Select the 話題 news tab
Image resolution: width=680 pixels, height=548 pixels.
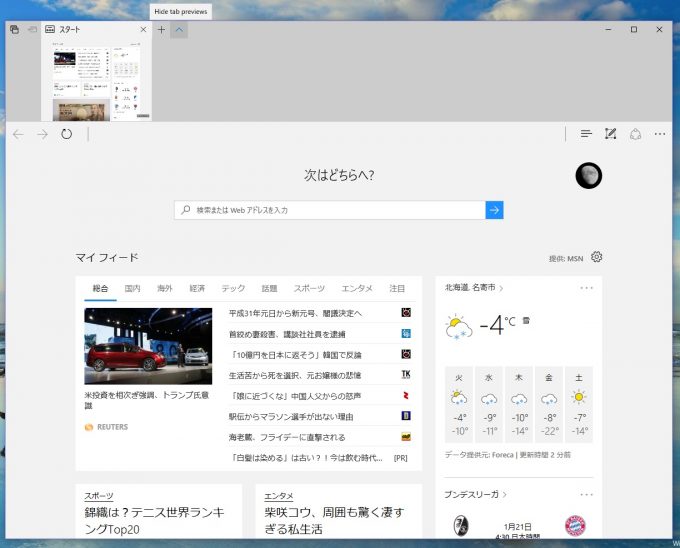269,288
